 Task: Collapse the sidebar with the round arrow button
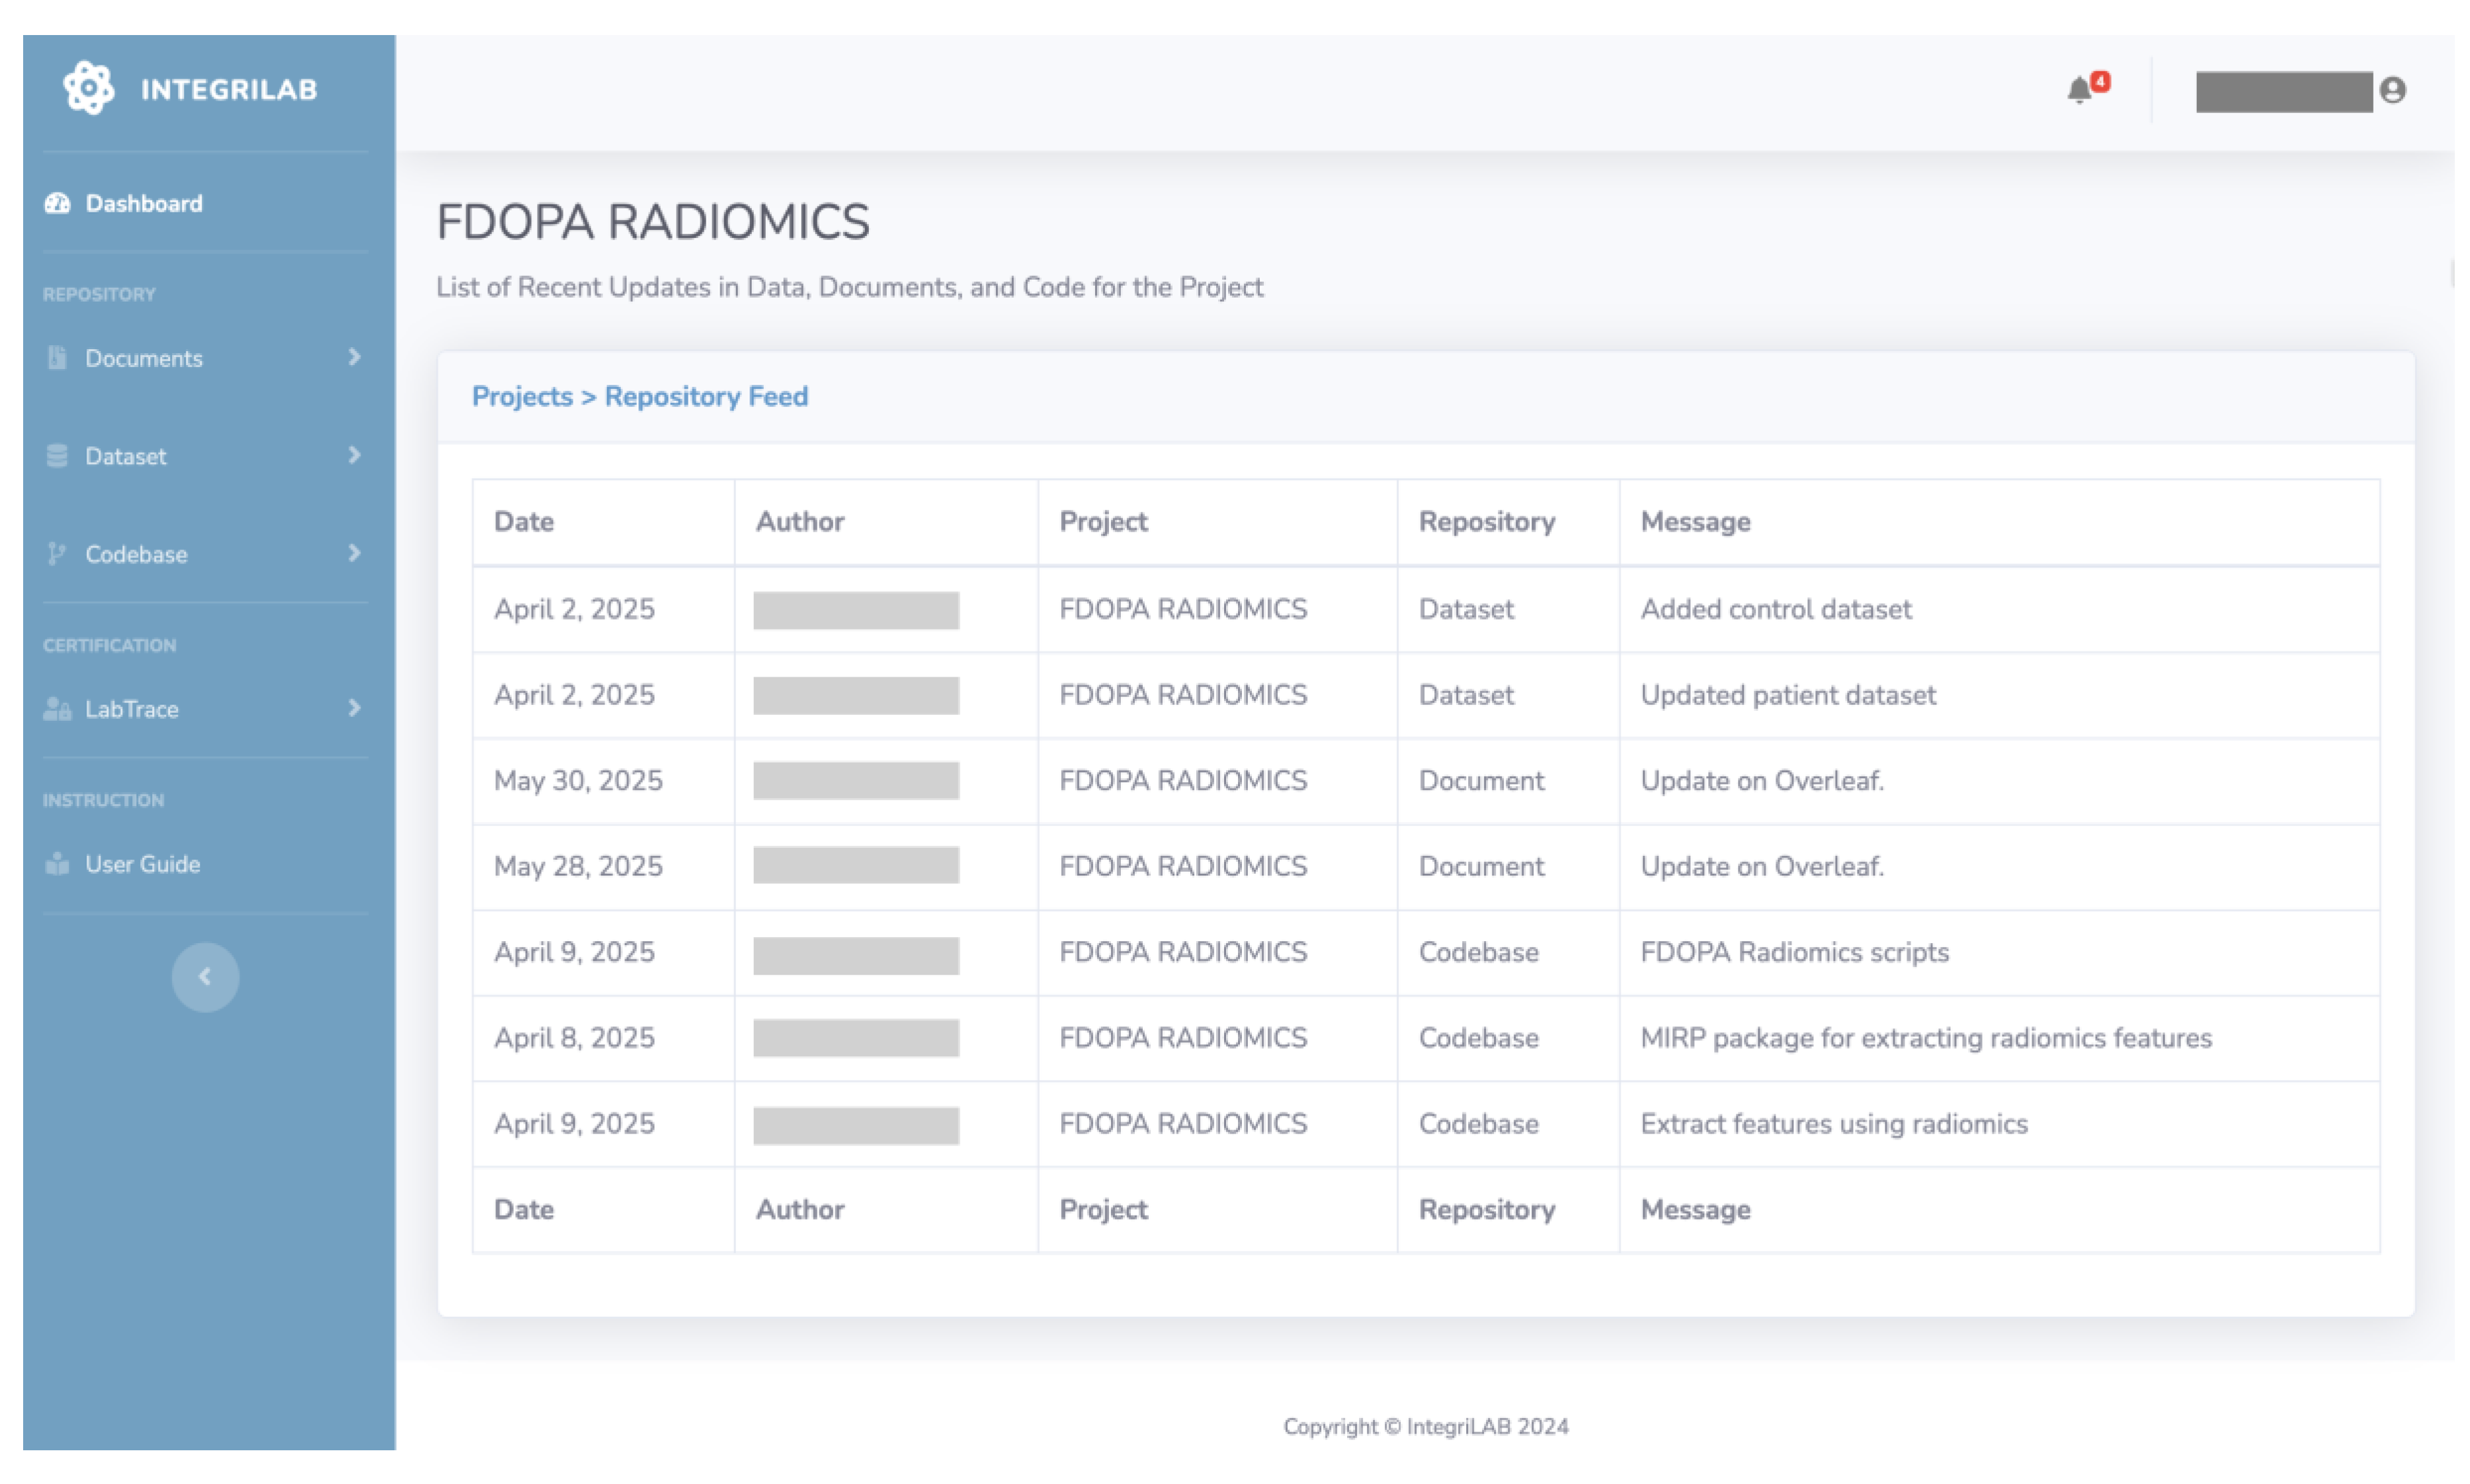click(205, 977)
